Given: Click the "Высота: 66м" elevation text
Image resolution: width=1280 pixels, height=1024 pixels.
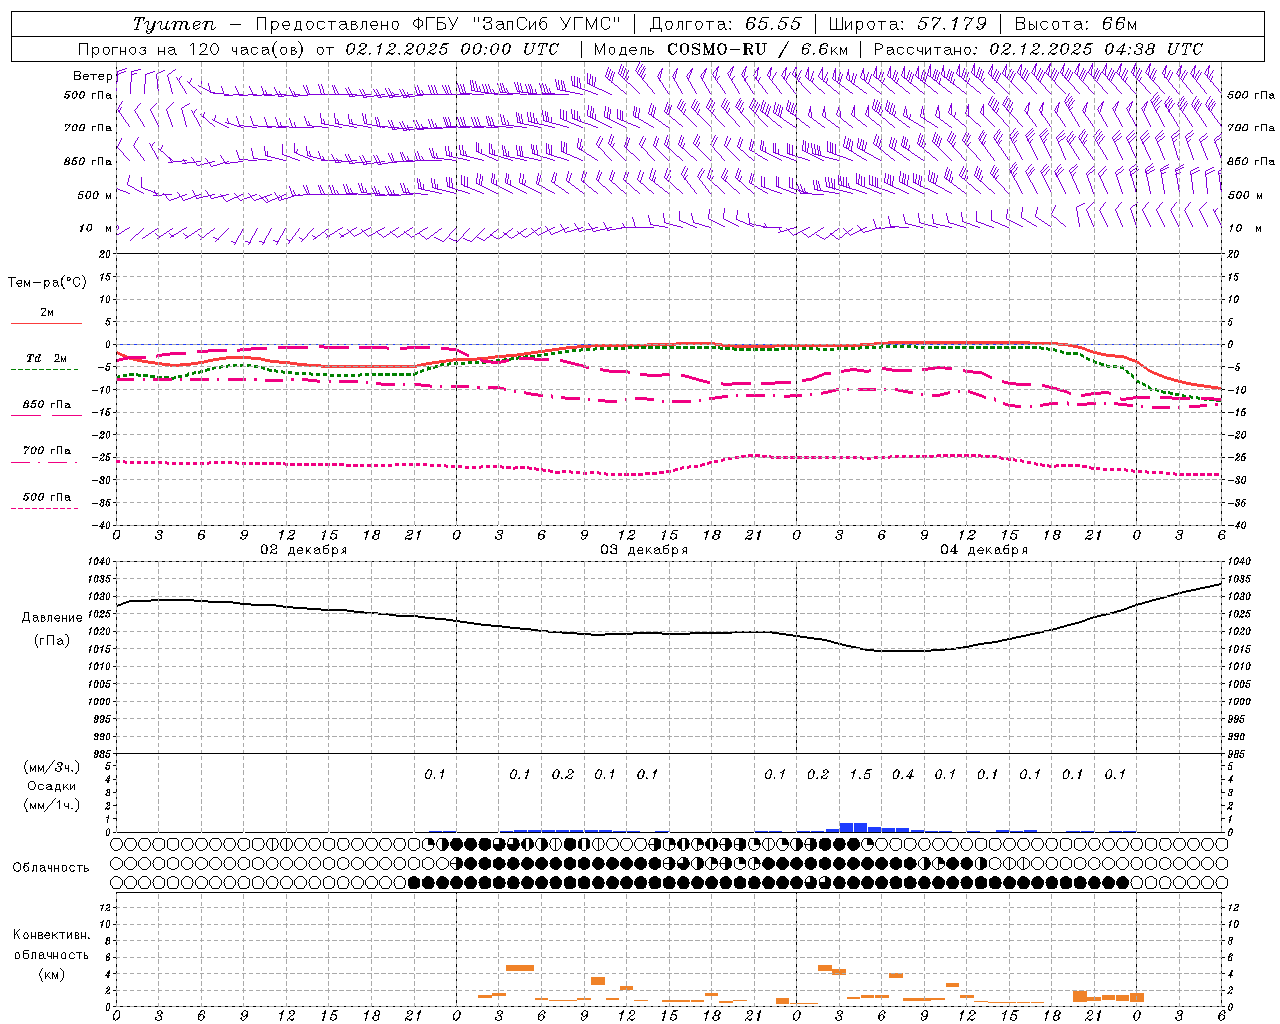Looking at the screenshot, I should click(x=1076, y=24).
